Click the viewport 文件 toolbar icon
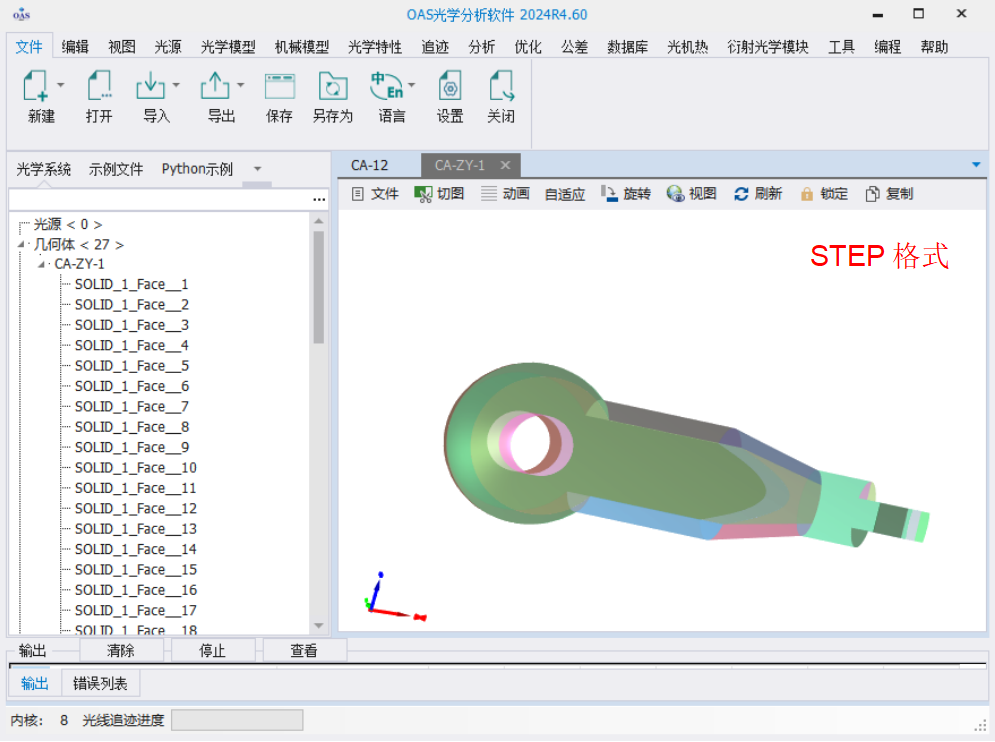This screenshot has width=995, height=742. (x=358, y=194)
